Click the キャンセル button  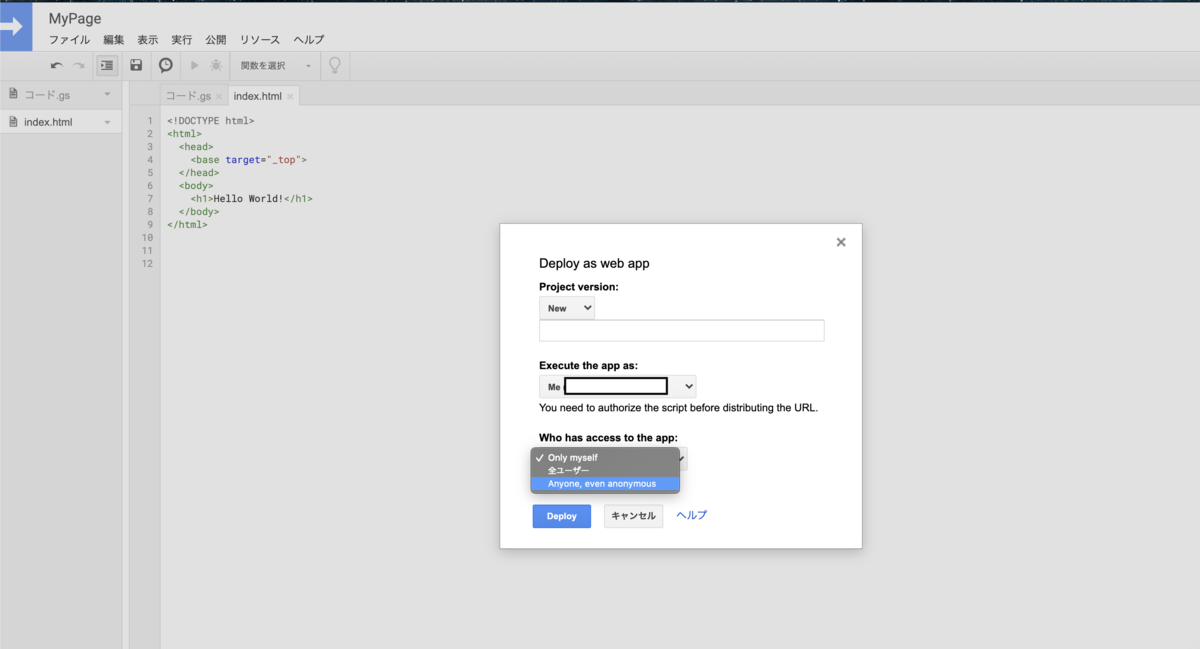633,516
